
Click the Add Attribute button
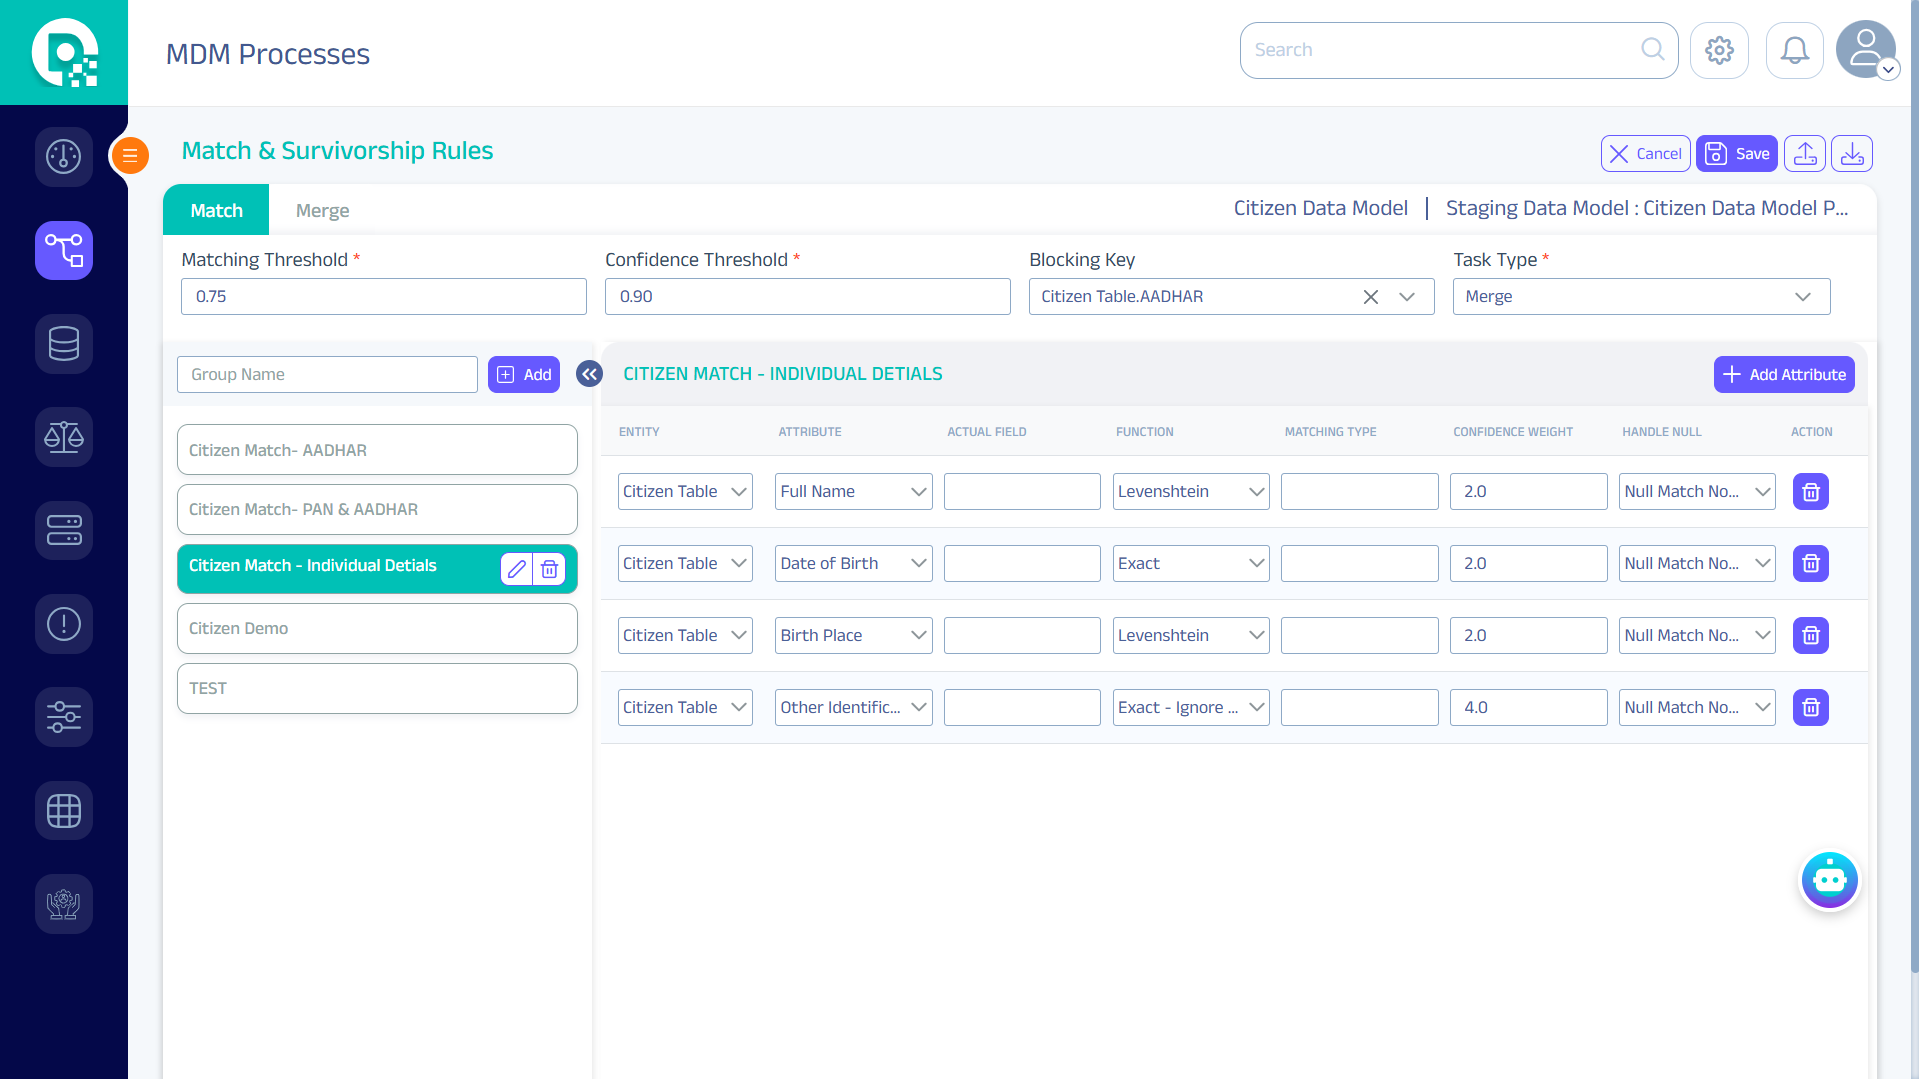pyautogui.click(x=1783, y=375)
